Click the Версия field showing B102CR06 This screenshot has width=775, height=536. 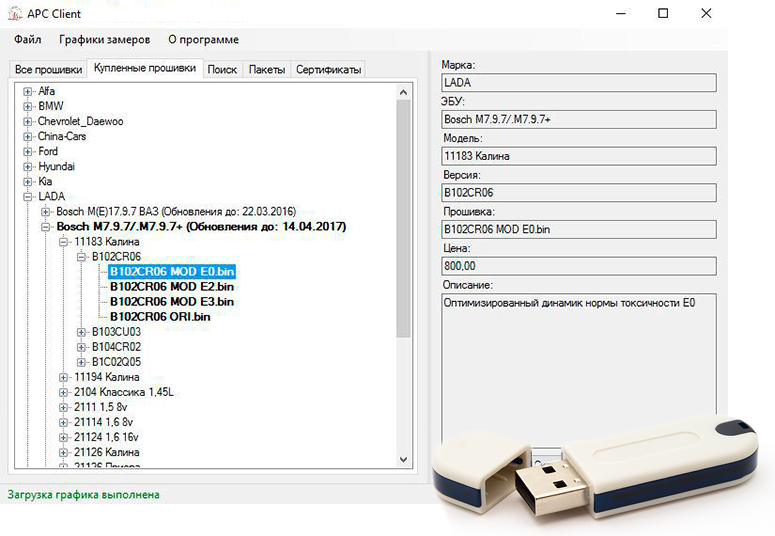(x=578, y=192)
